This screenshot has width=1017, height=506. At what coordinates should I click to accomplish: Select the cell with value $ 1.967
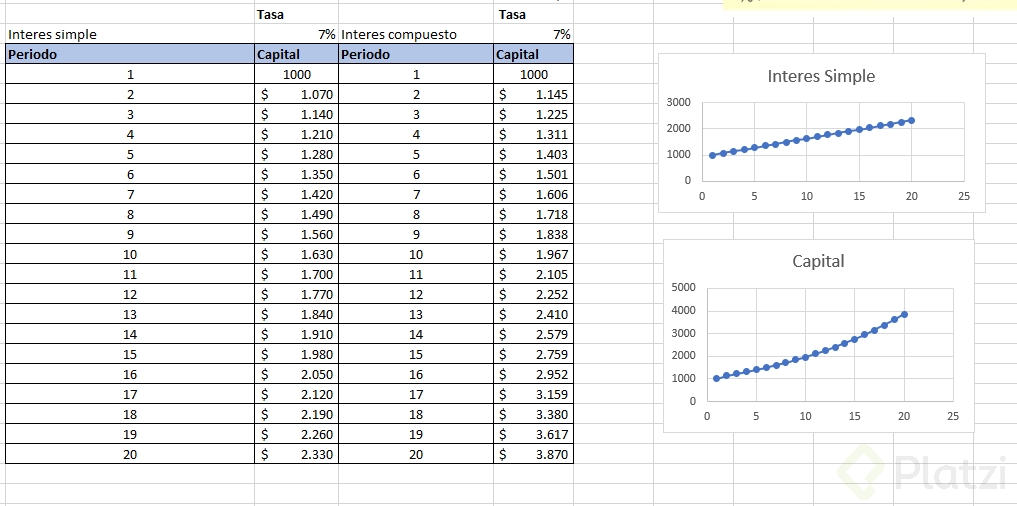534,254
